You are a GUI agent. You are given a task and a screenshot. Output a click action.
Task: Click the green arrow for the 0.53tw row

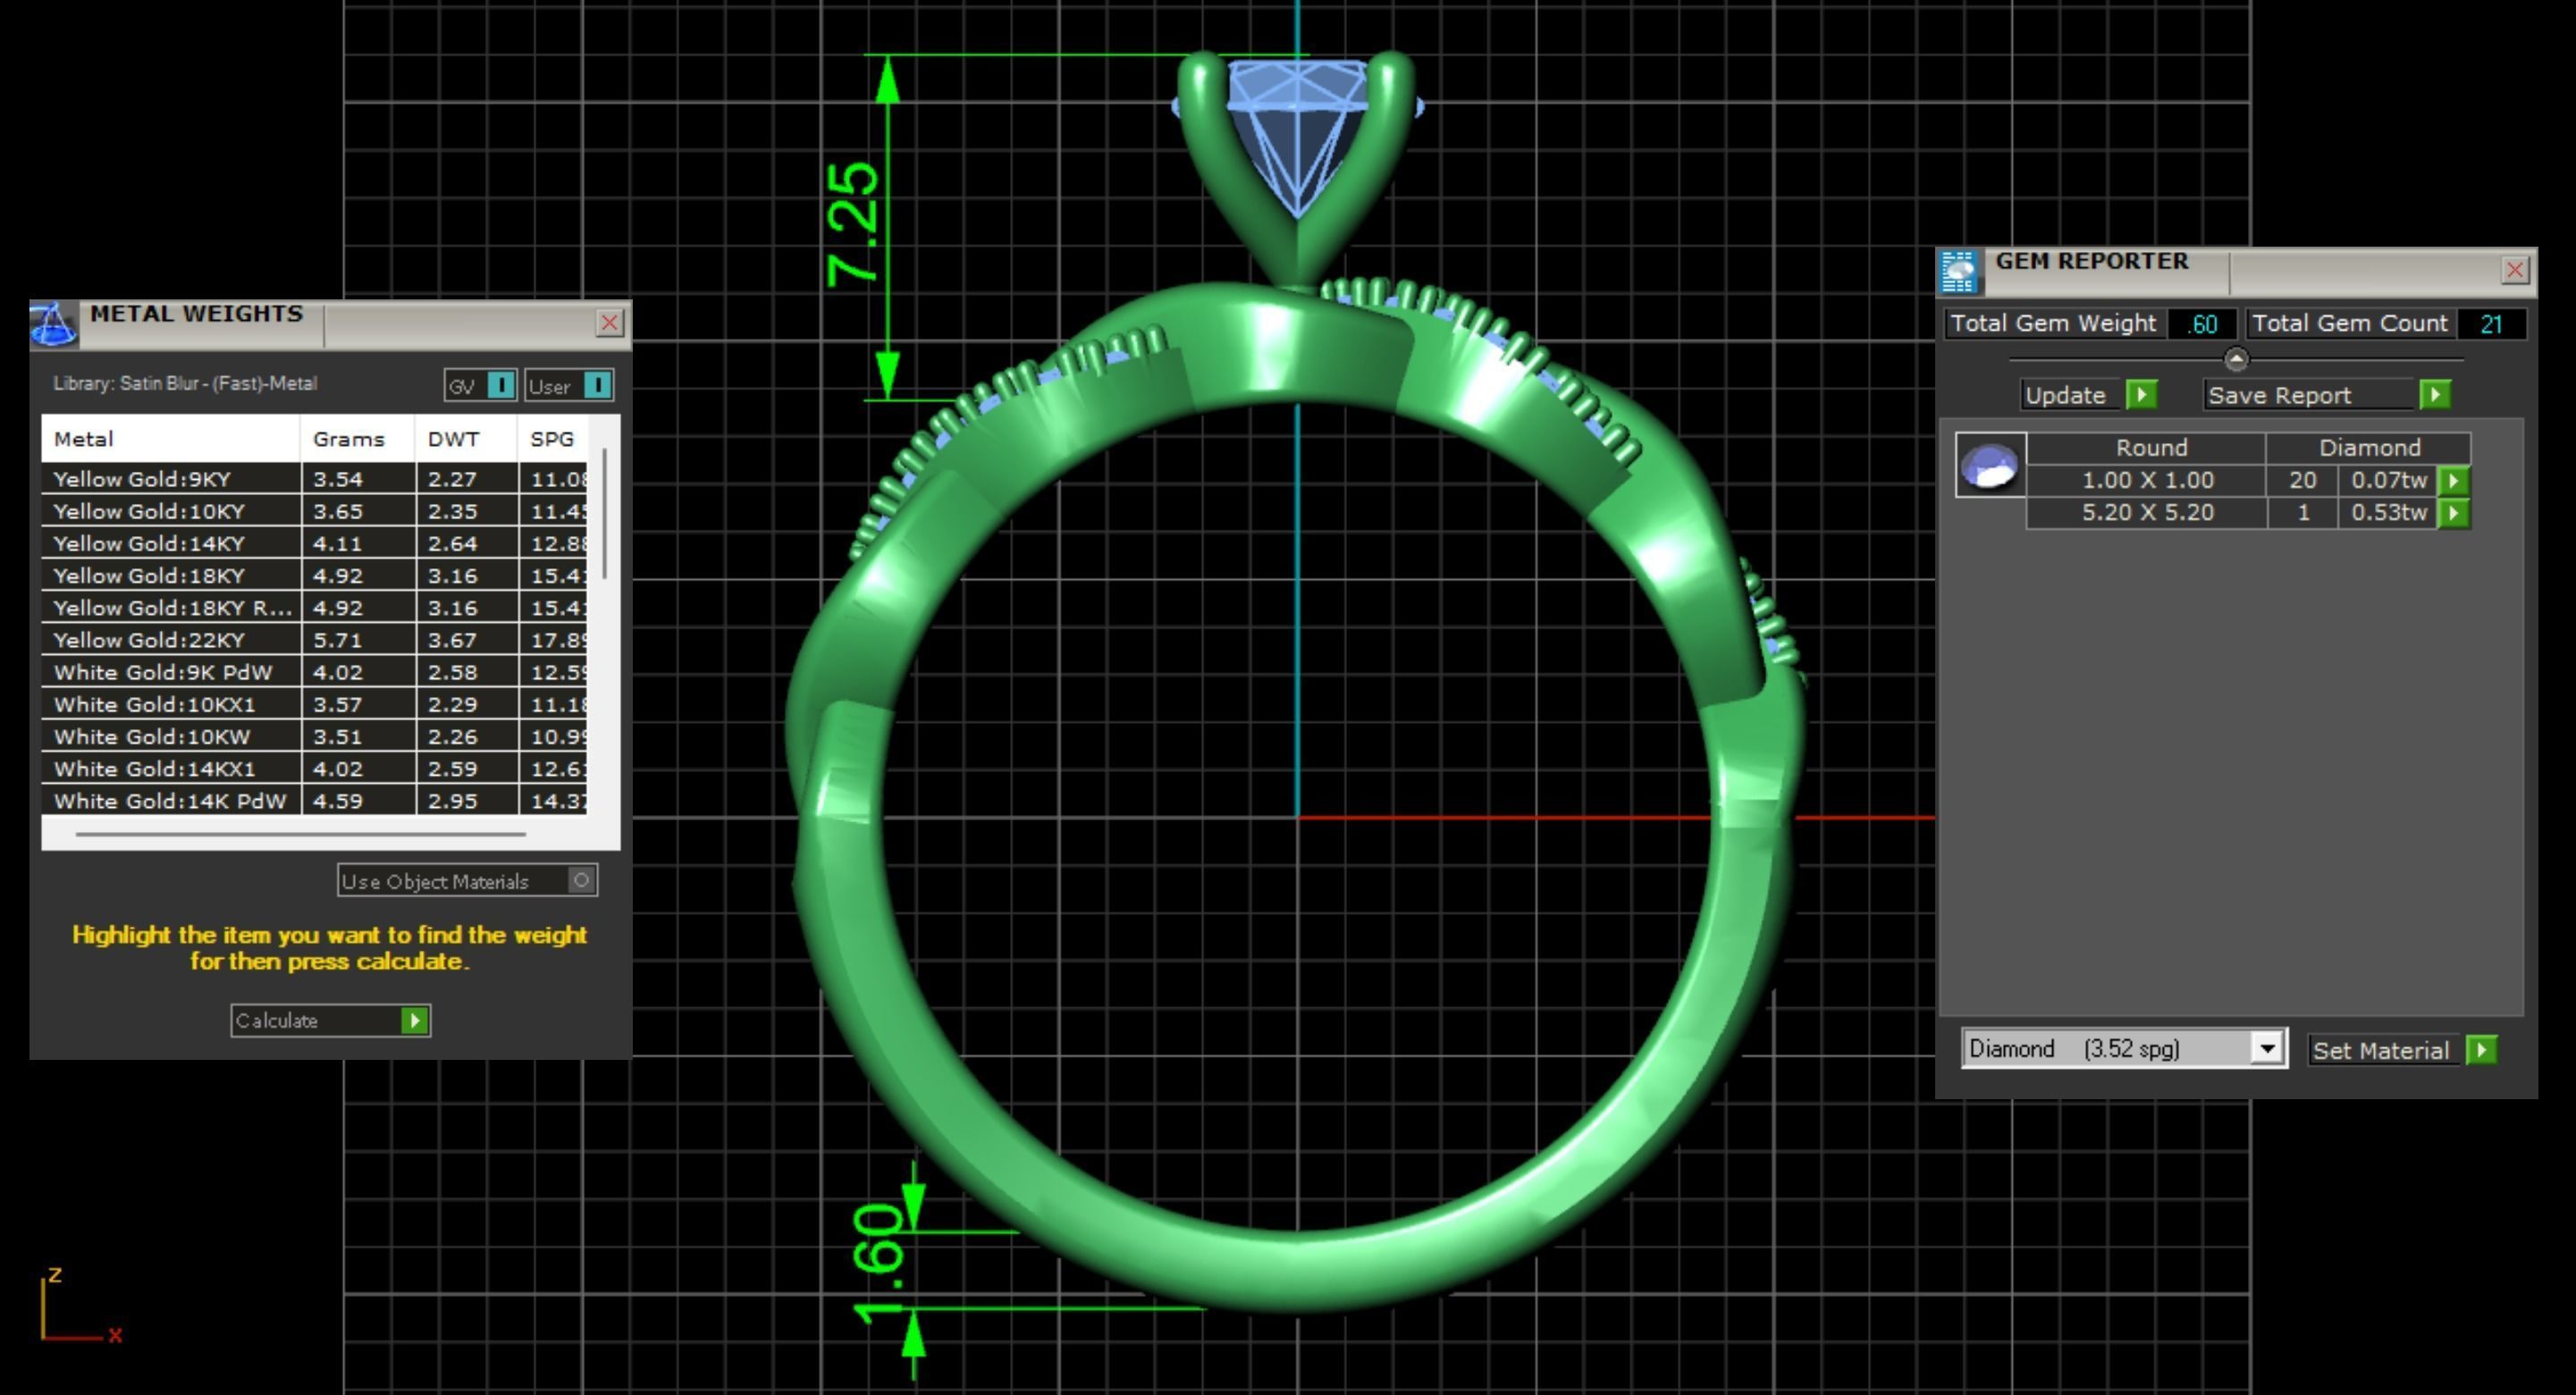pyautogui.click(x=2454, y=513)
